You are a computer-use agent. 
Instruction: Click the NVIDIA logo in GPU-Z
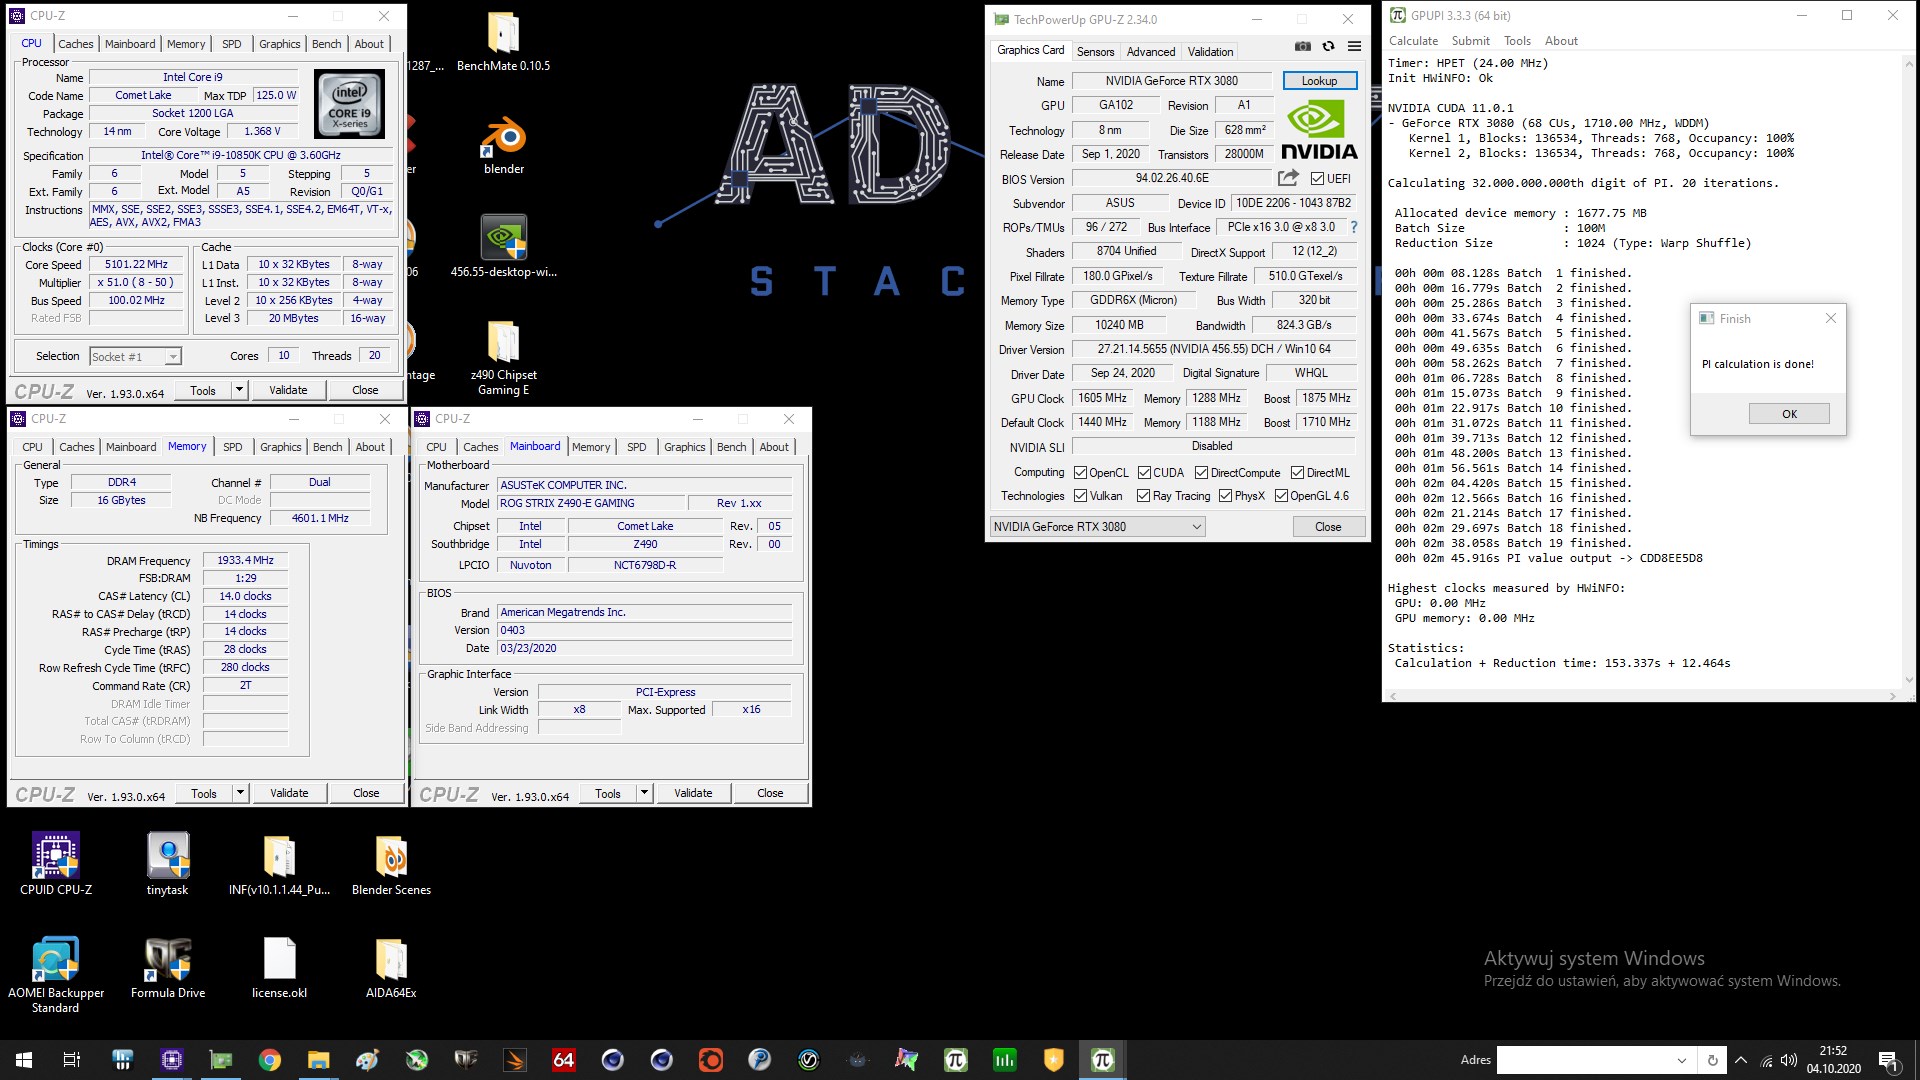point(1319,130)
